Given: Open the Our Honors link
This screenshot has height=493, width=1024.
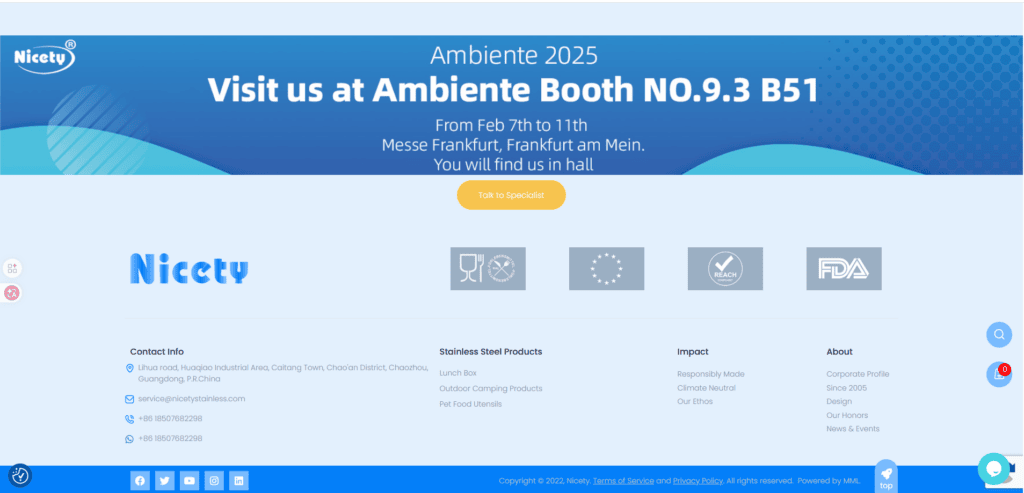Looking at the screenshot, I should 847,415.
